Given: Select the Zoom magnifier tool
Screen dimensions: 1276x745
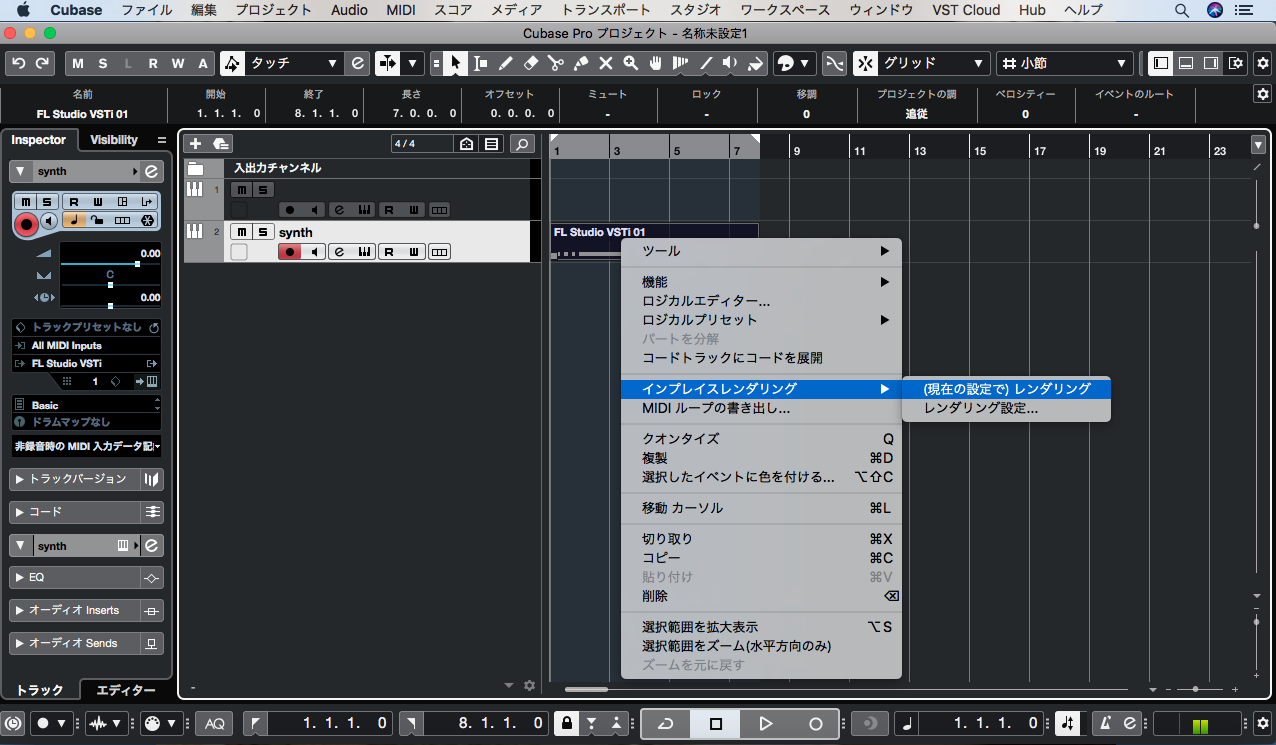Looking at the screenshot, I should (631, 63).
